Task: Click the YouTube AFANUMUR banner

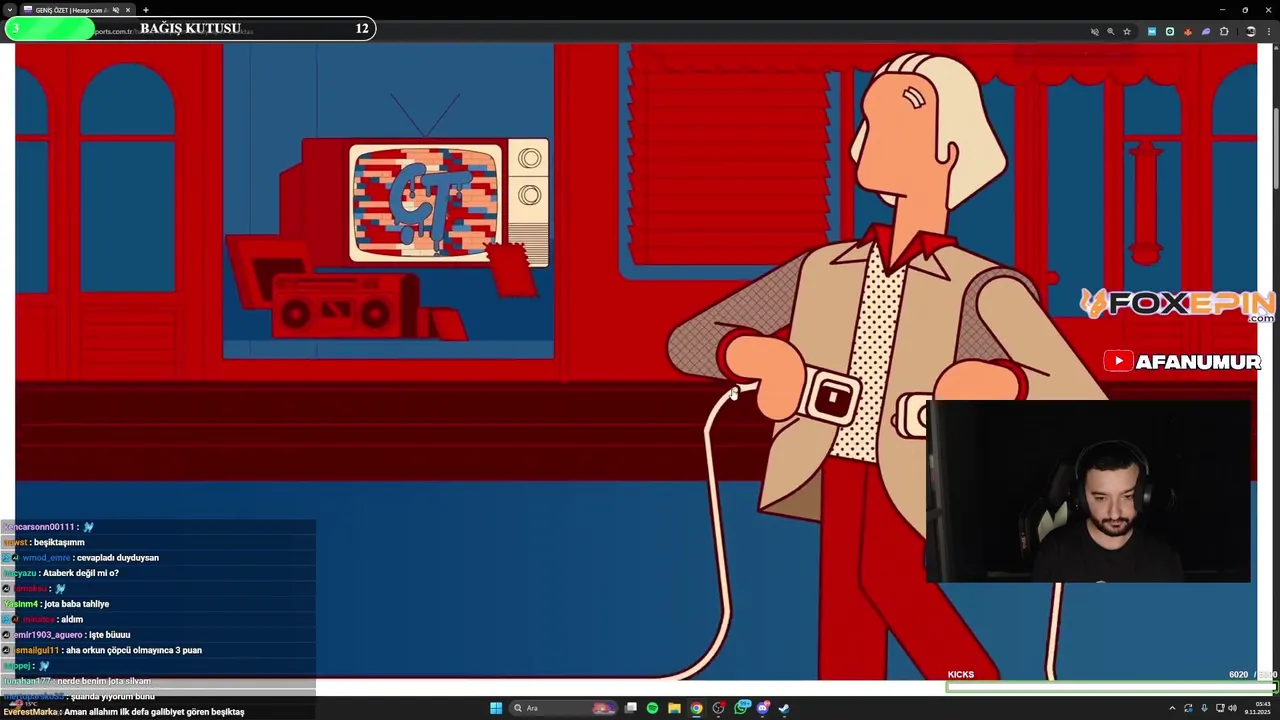Action: 1182,362
